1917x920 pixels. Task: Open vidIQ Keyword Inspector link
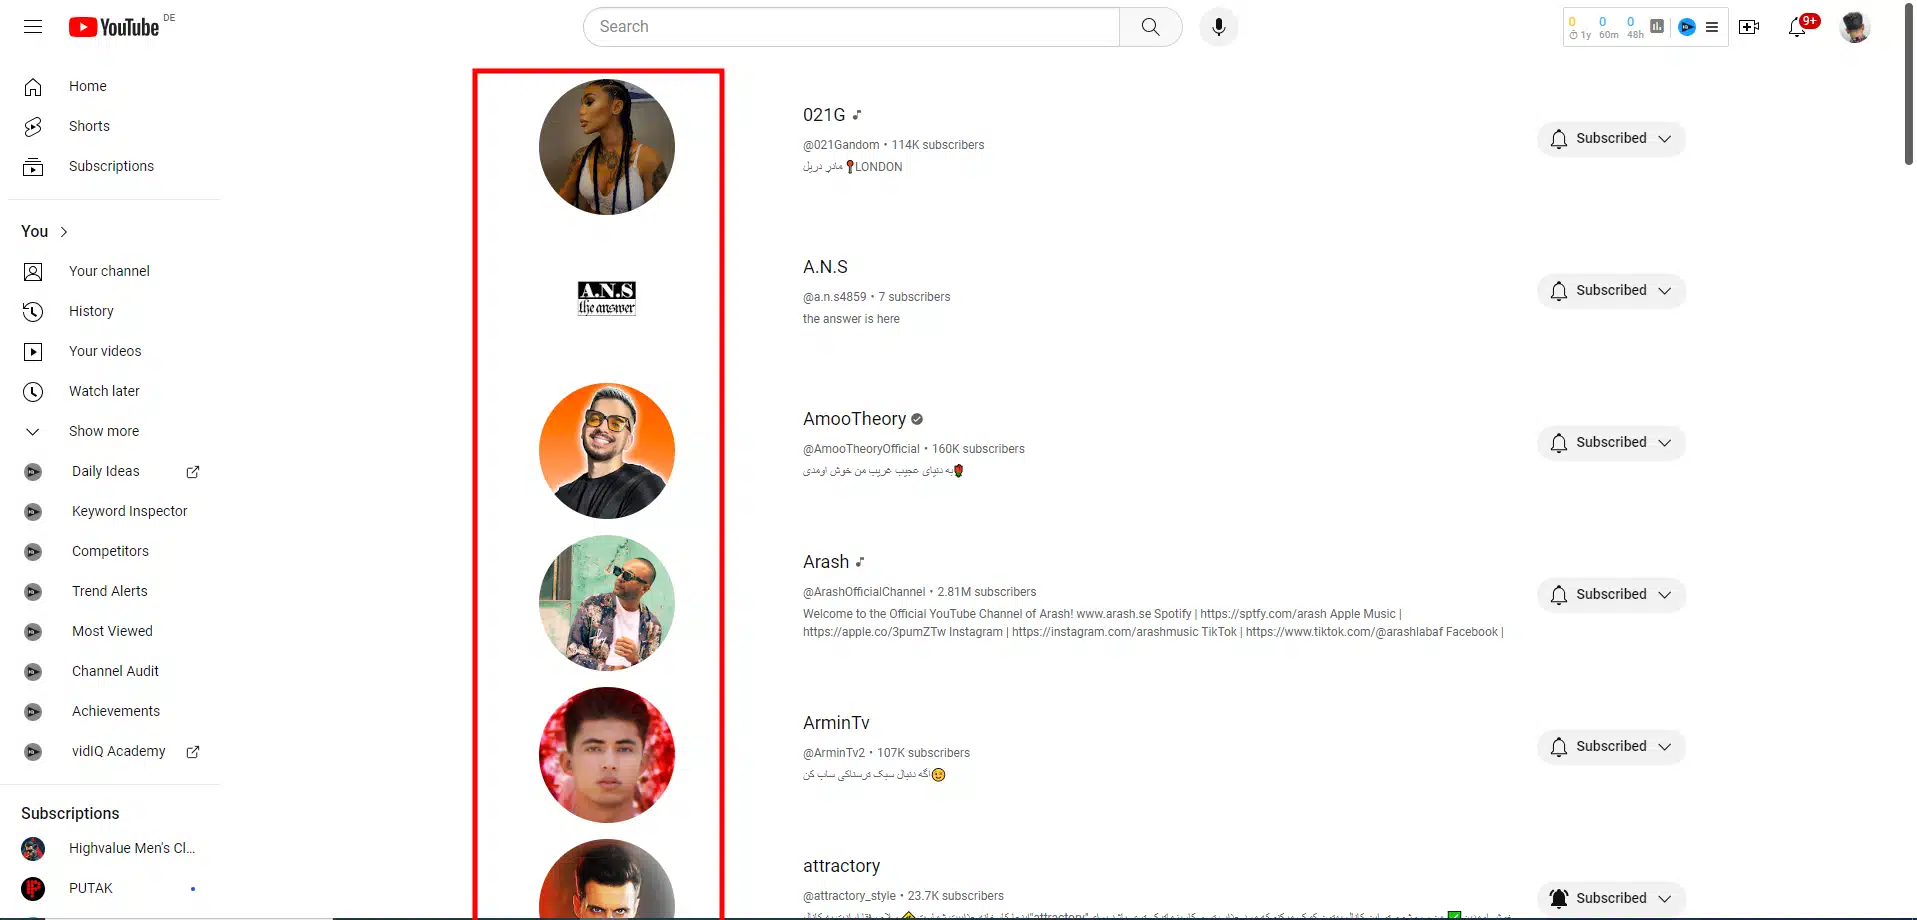pyautogui.click(x=129, y=511)
